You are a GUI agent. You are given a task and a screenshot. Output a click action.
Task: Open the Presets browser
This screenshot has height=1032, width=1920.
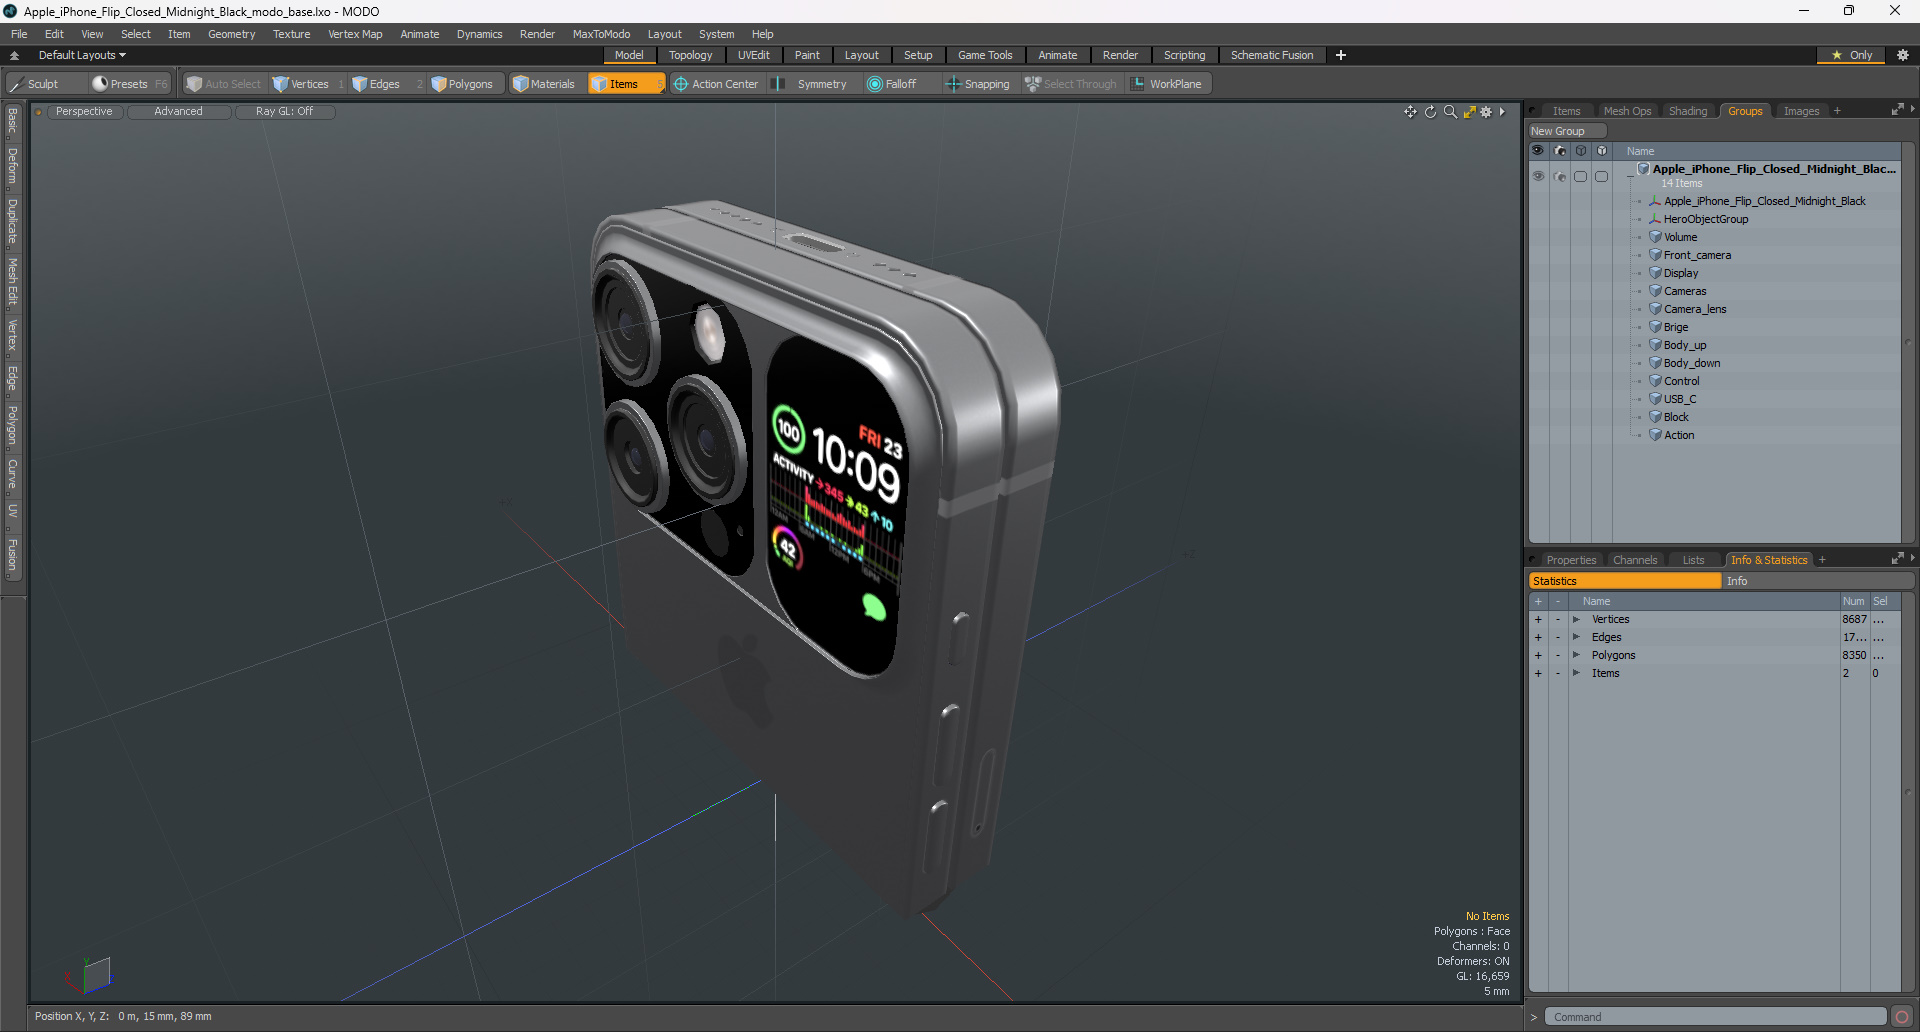click(128, 84)
